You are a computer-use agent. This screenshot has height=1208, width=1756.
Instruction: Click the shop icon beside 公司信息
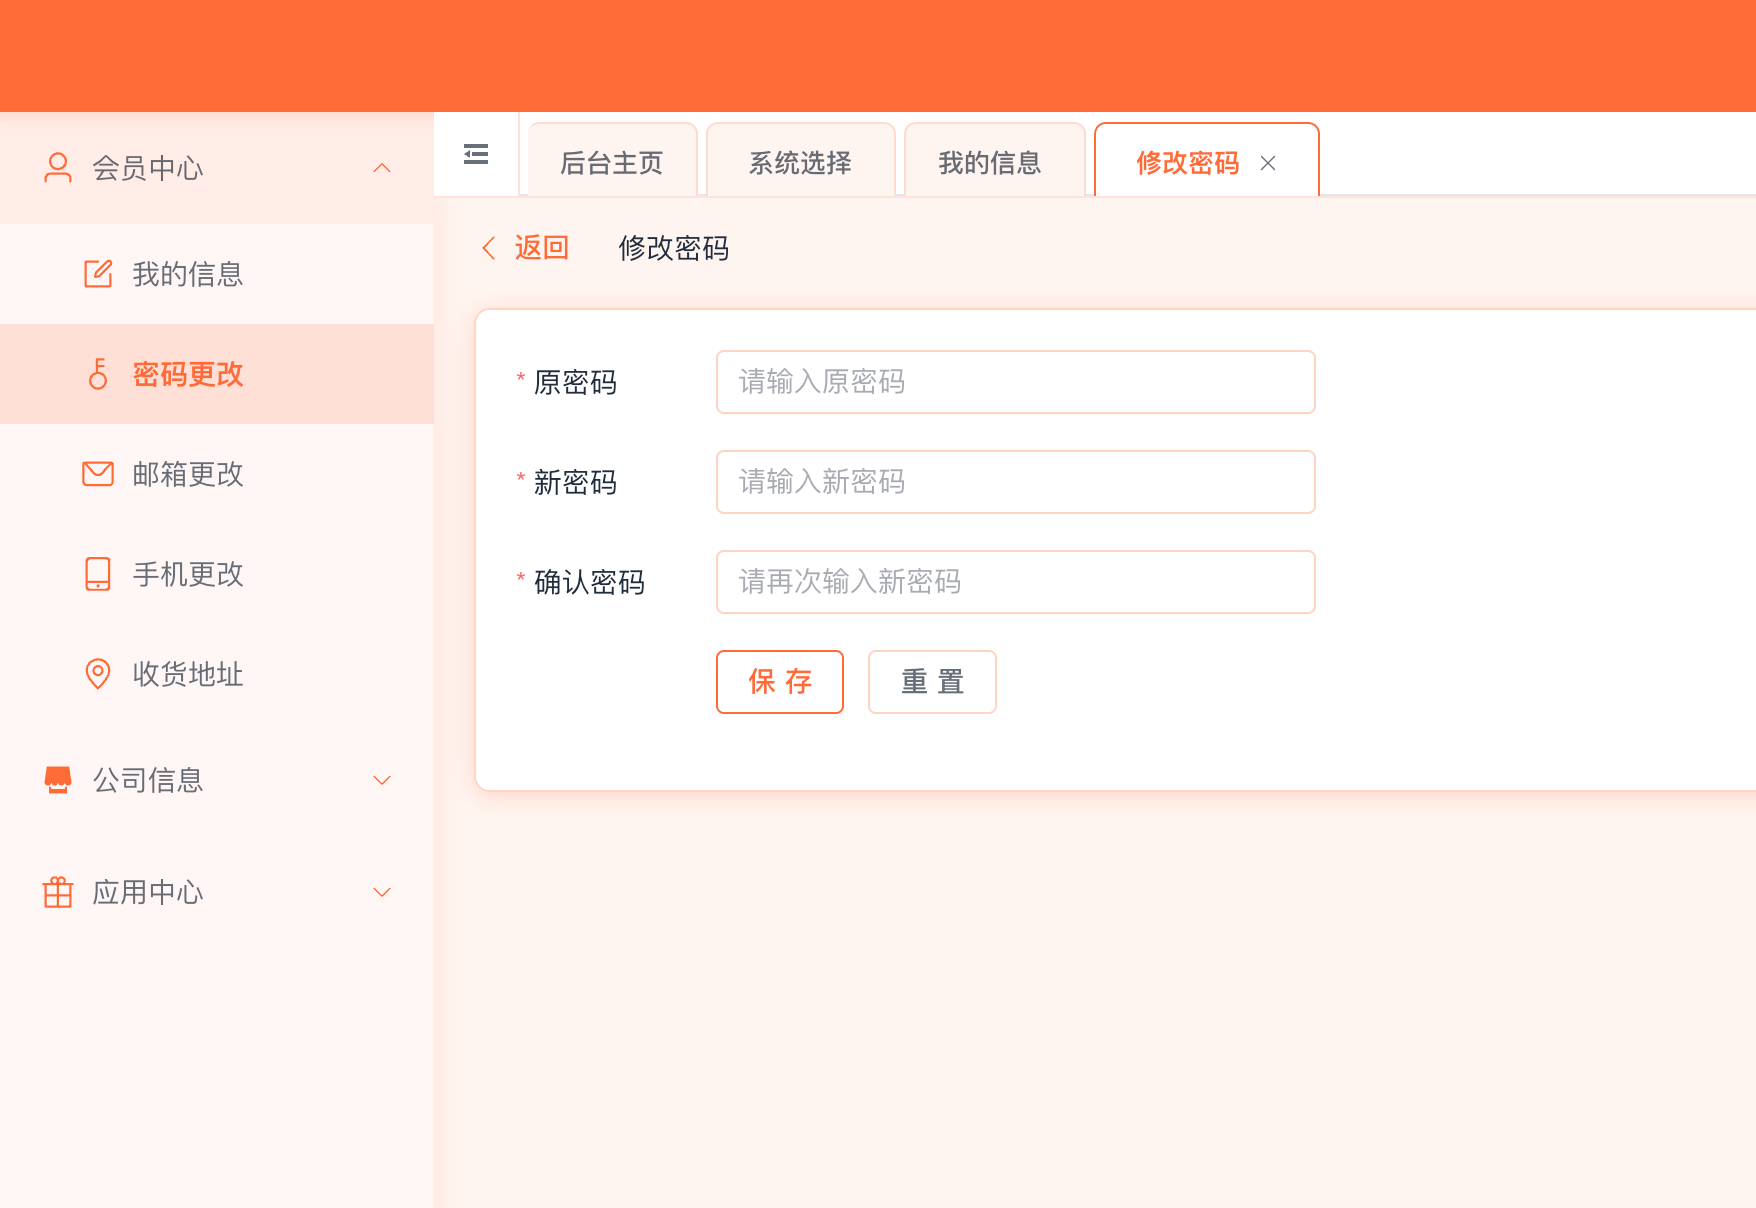pos(58,780)
